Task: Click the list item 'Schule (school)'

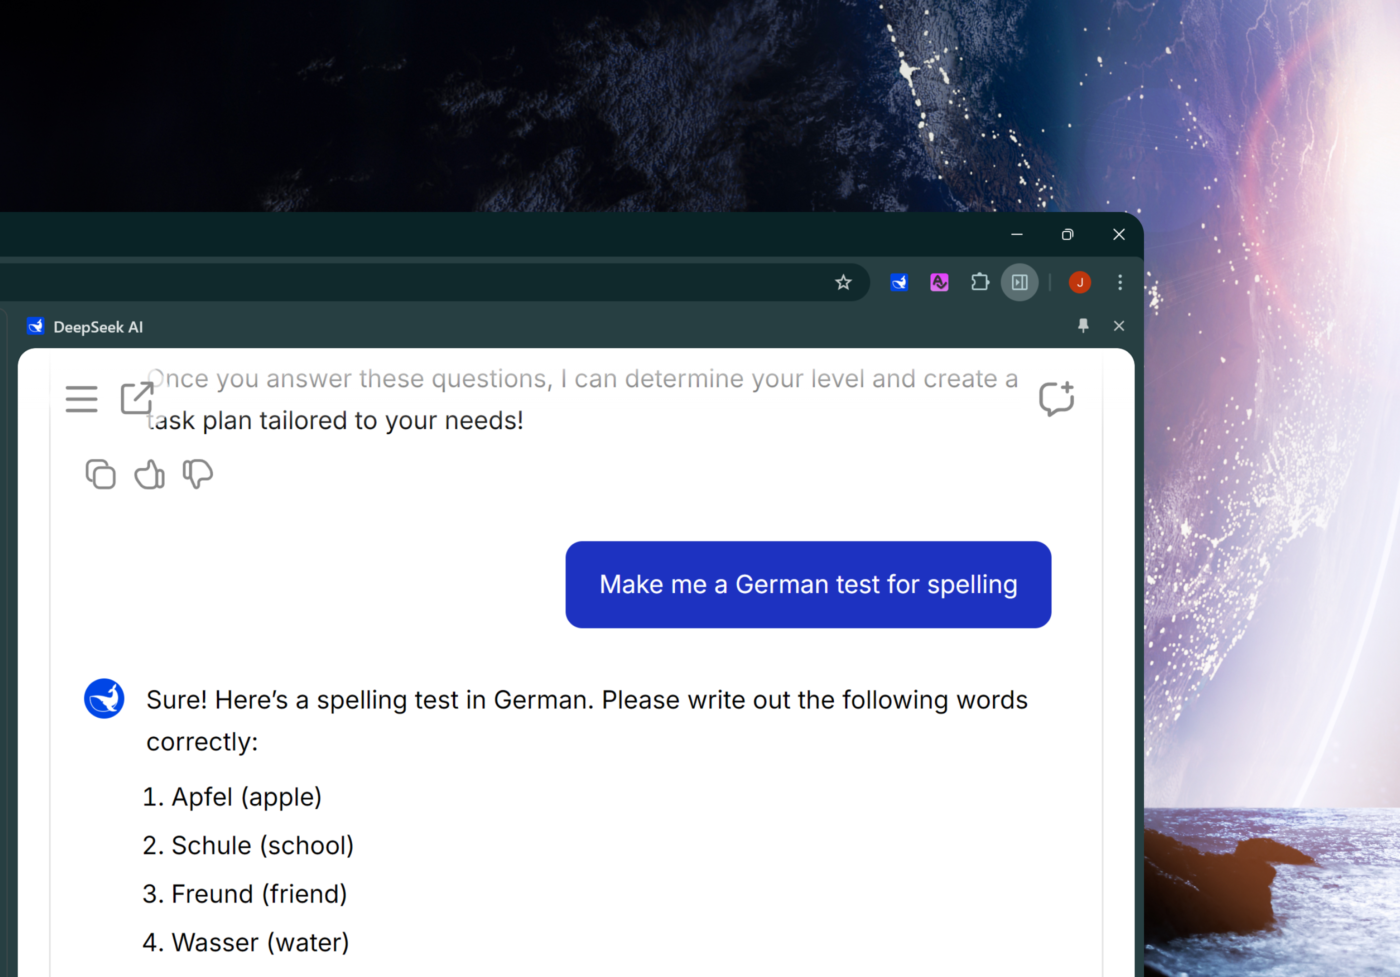Action: (x=248, y=845)
